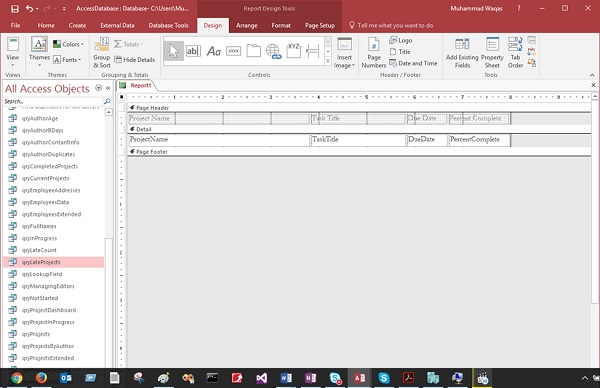This screenshot has width=600, height=388.
Task: Click the report selector square at ruler corner
Action: 122,97
